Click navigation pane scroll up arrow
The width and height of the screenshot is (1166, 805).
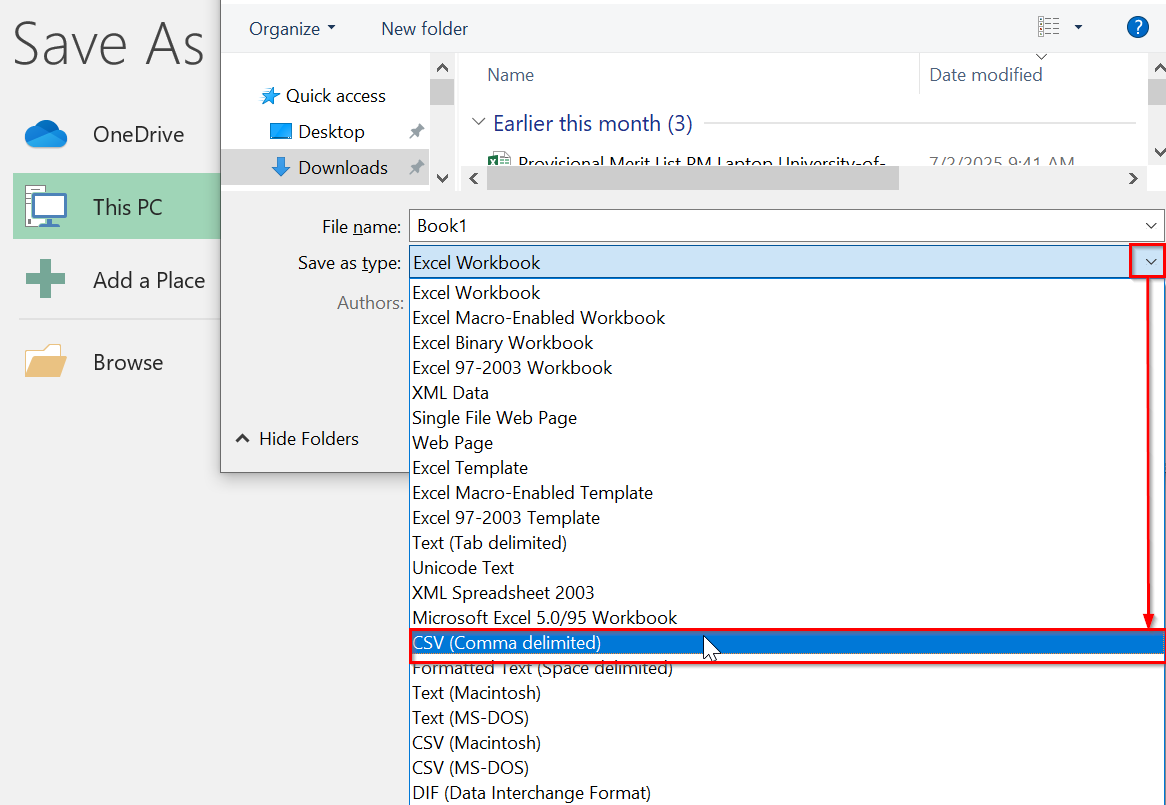pyautogui.click(x=442, y=68)
